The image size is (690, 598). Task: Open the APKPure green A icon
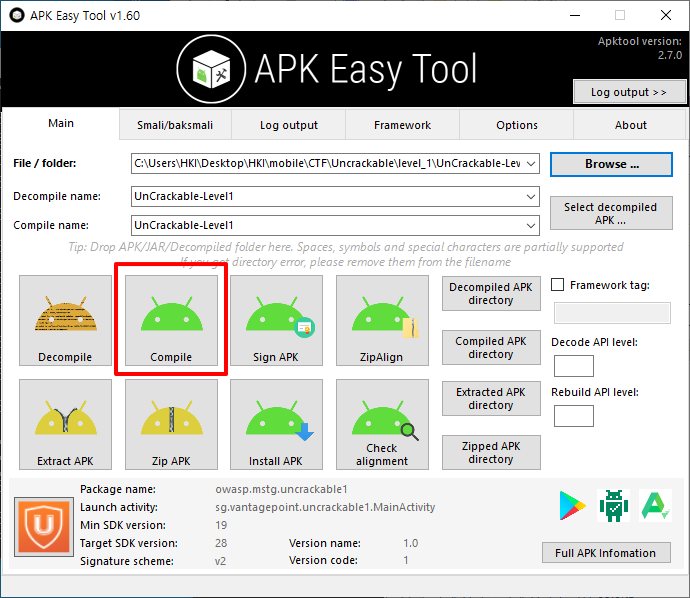tap(655, 506)
